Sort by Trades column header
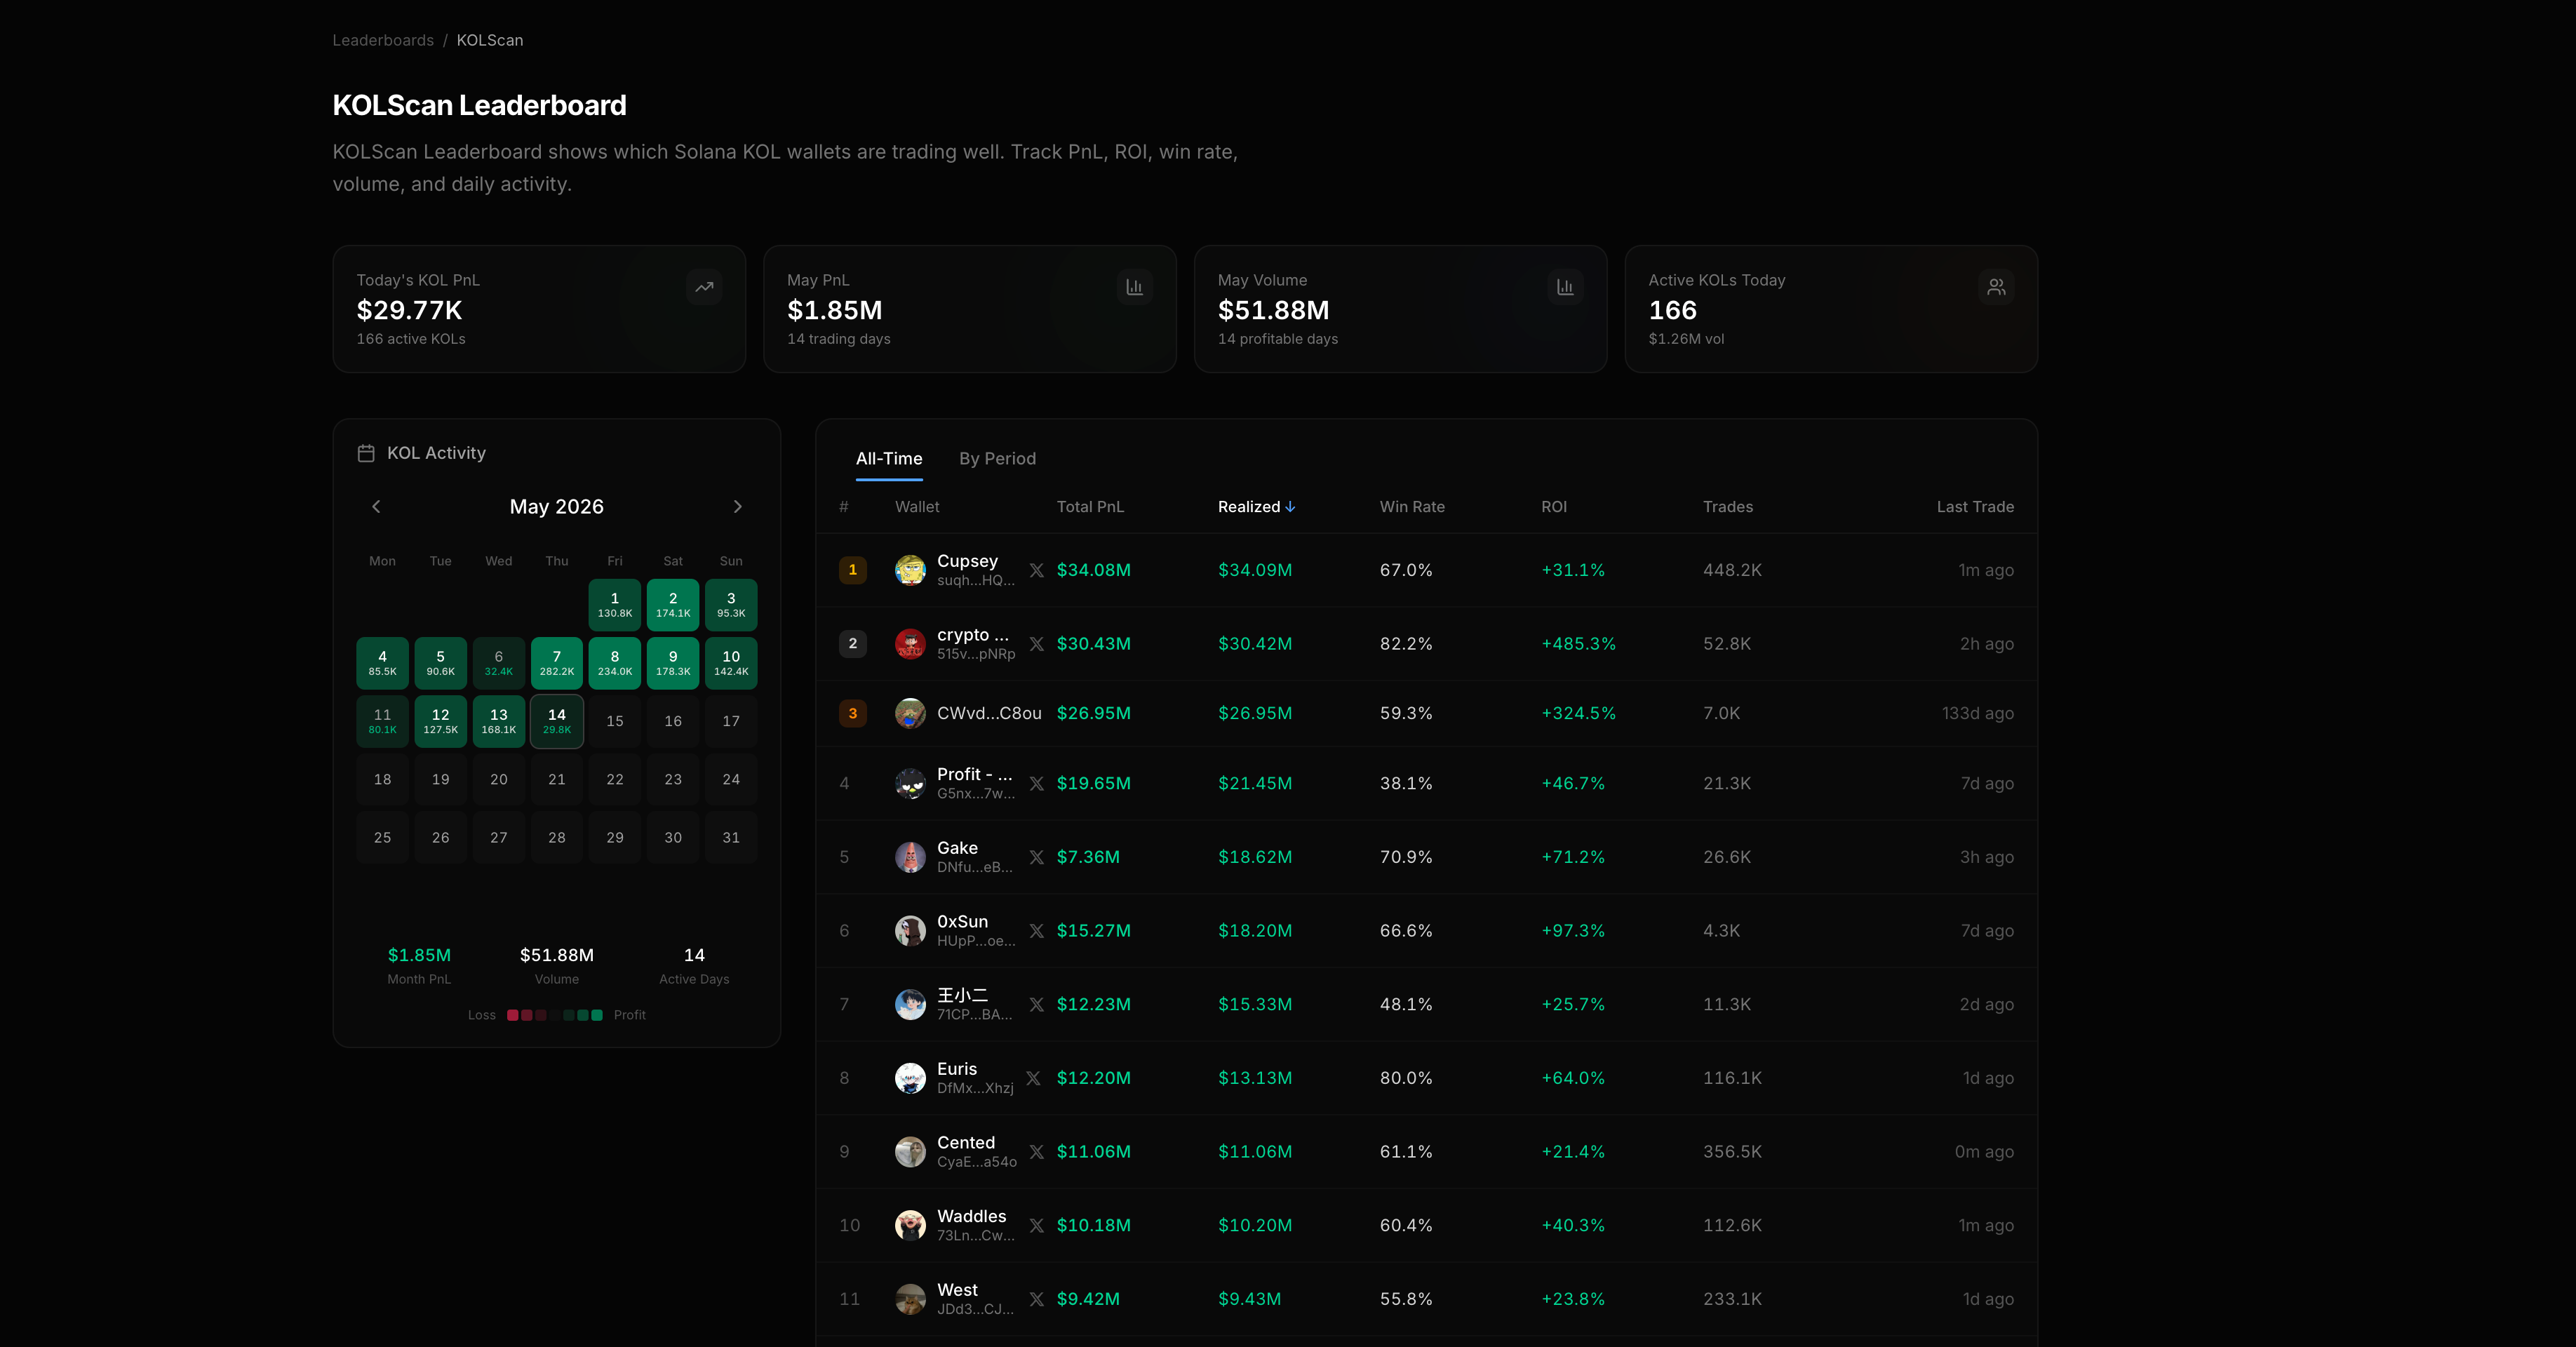The image size is (2576, 1347). [1727, 507]
